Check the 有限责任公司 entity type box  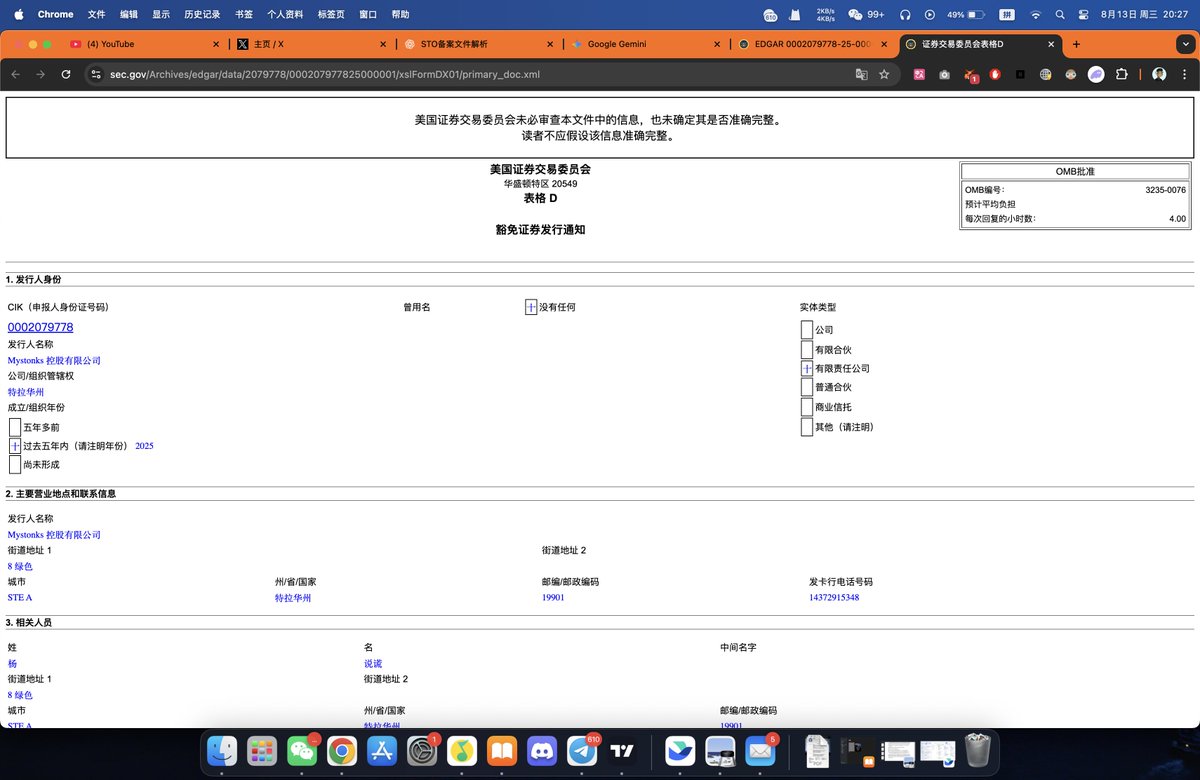(806, 368)
